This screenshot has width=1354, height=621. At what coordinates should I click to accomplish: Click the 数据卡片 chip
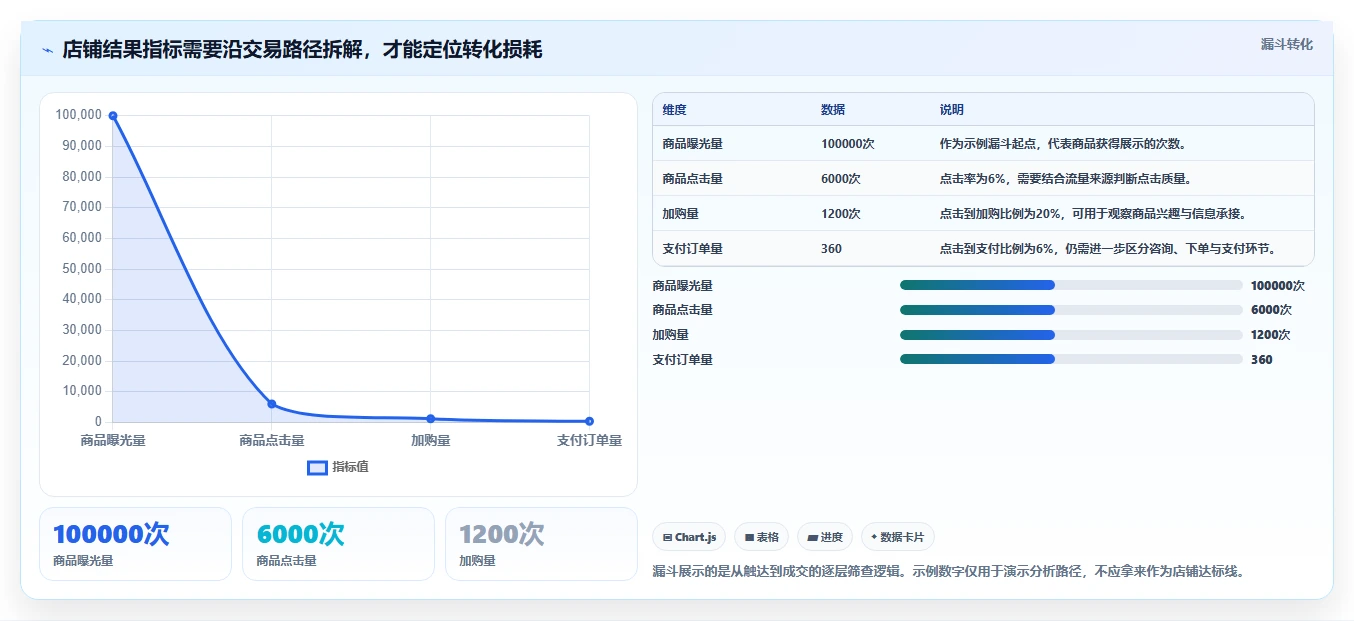(898, 537)
